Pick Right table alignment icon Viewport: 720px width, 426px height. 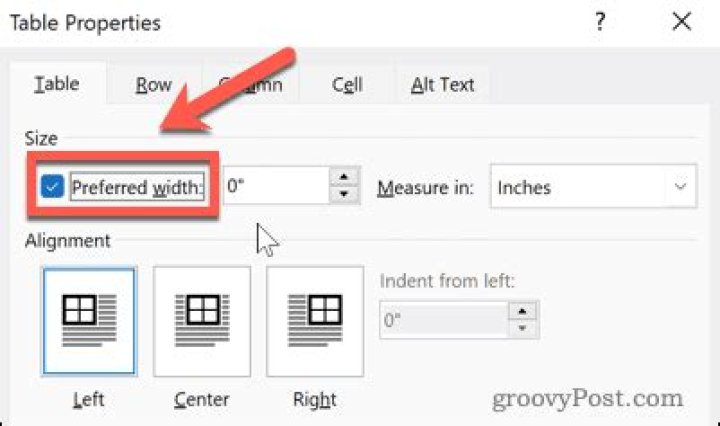315,319
